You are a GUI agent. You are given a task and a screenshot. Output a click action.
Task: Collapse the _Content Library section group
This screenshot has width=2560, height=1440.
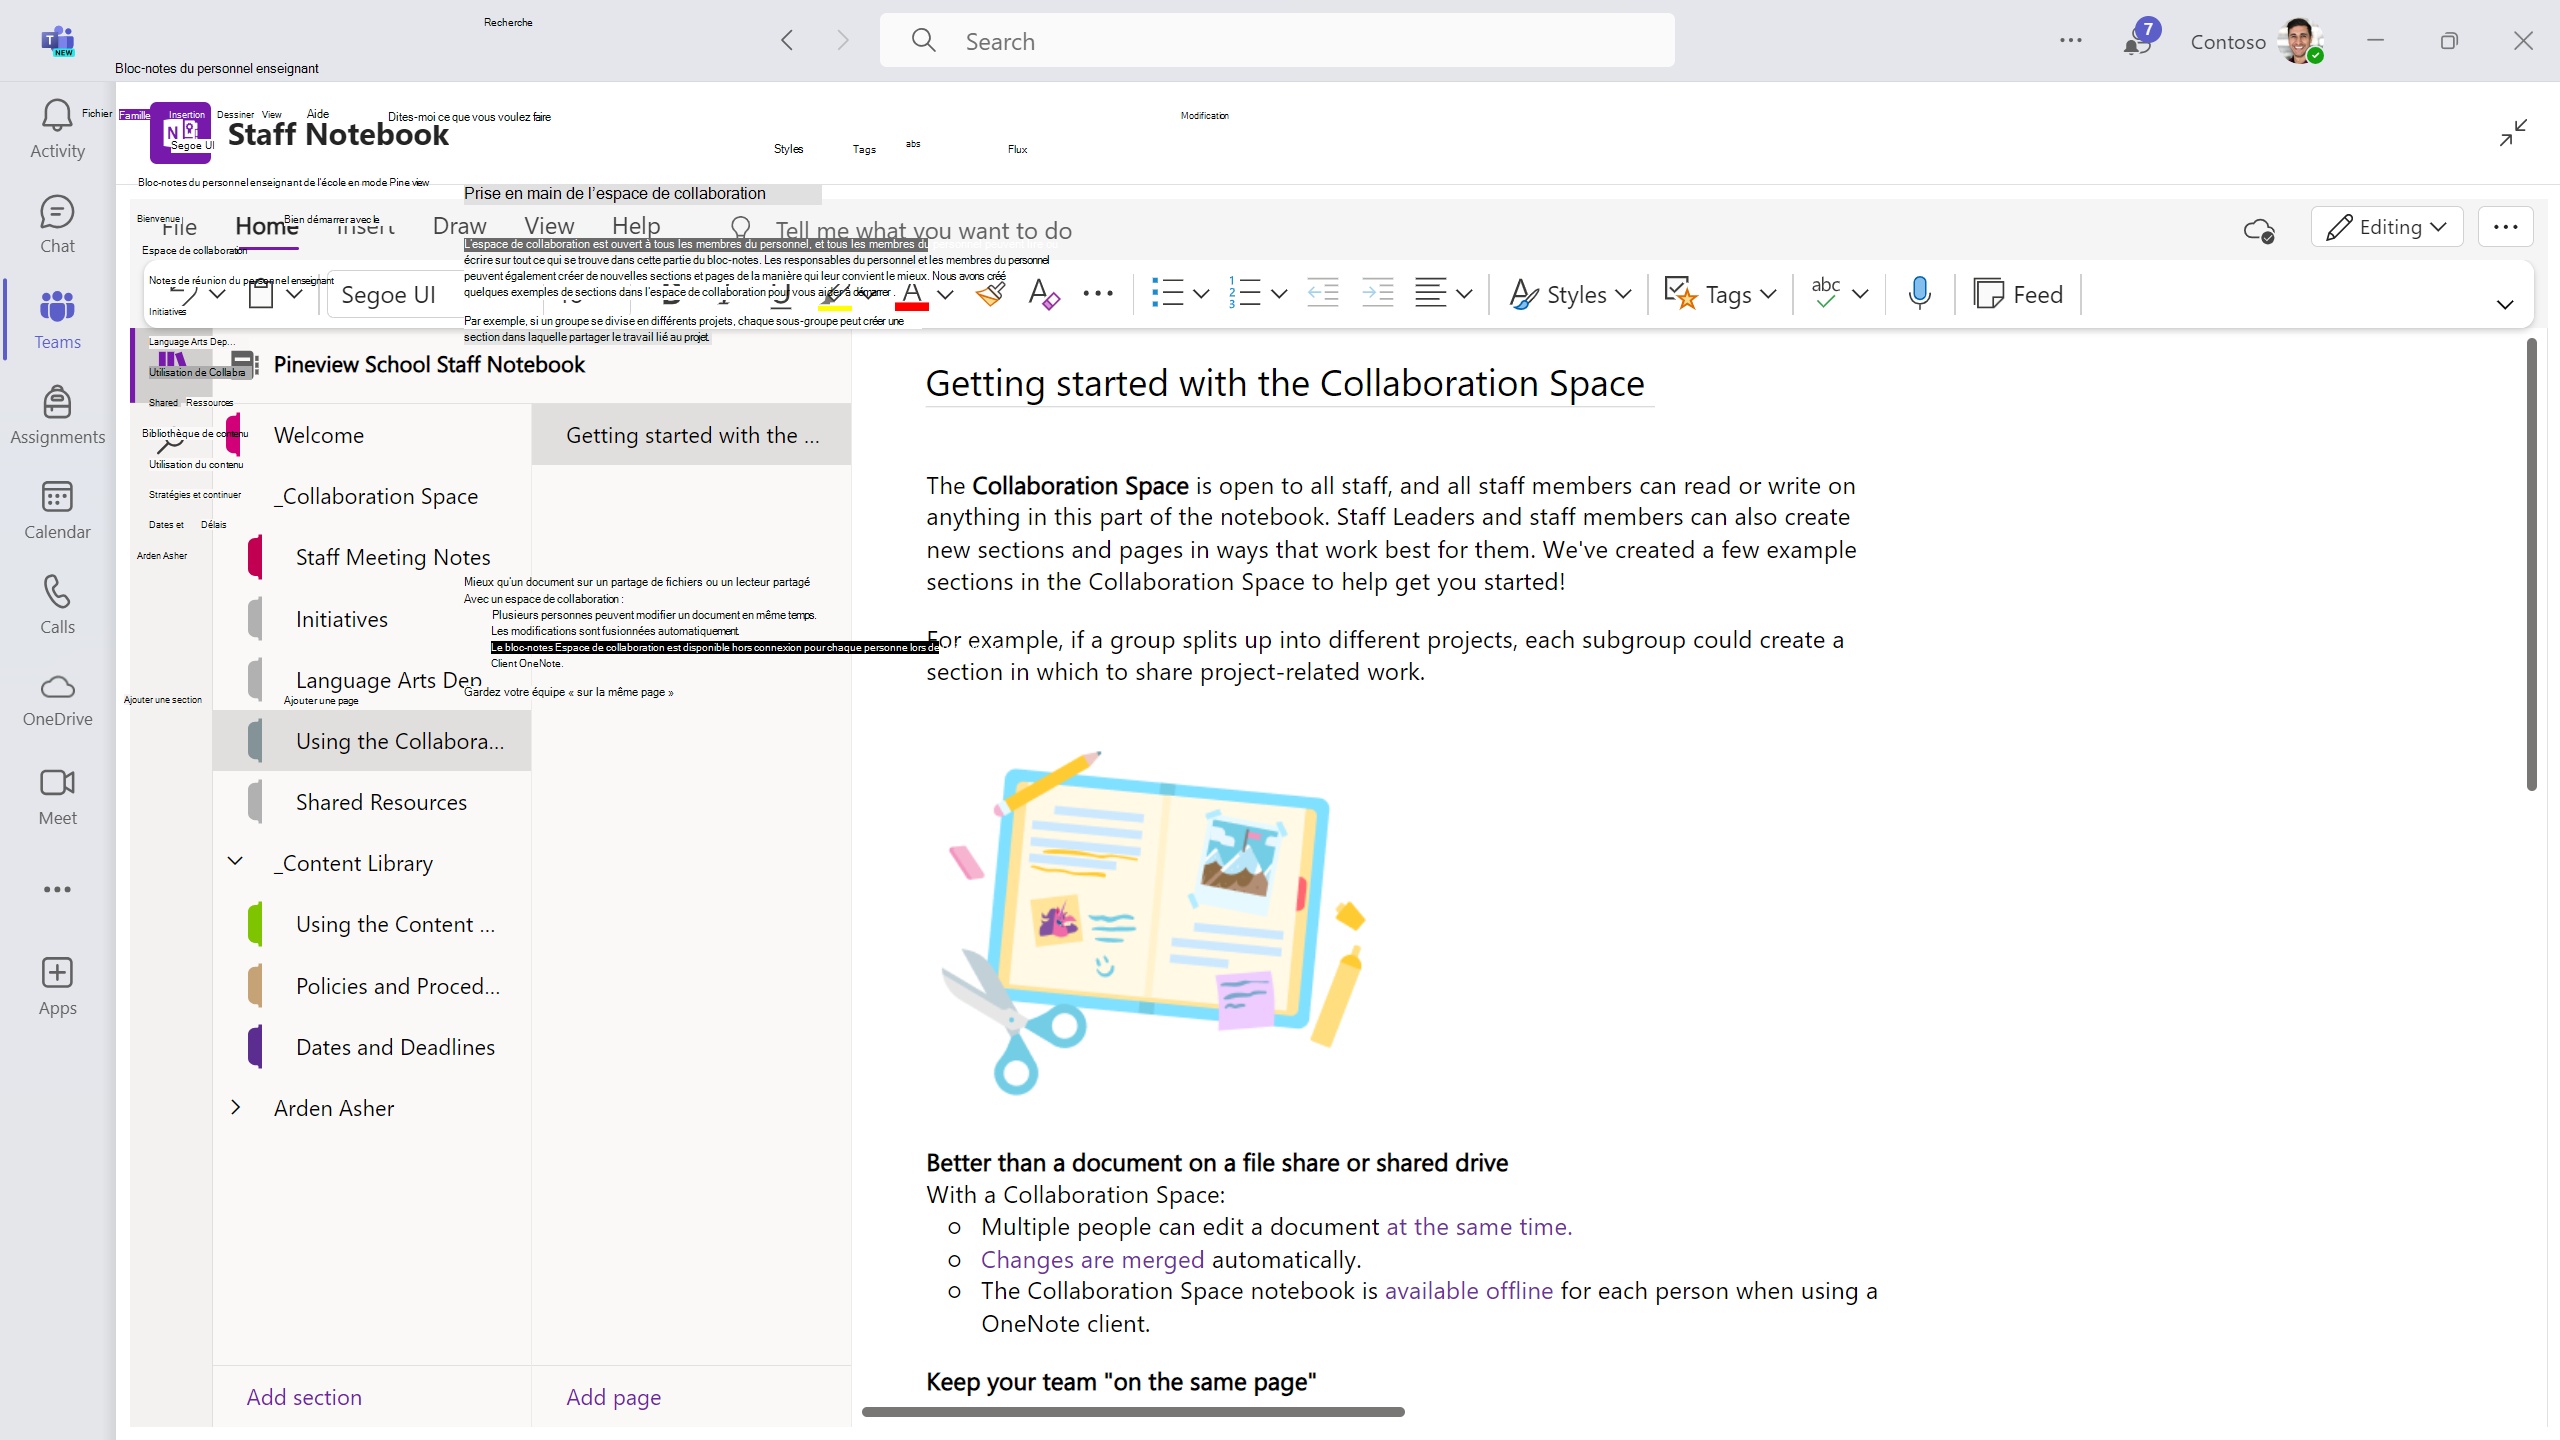click(236, 861)
